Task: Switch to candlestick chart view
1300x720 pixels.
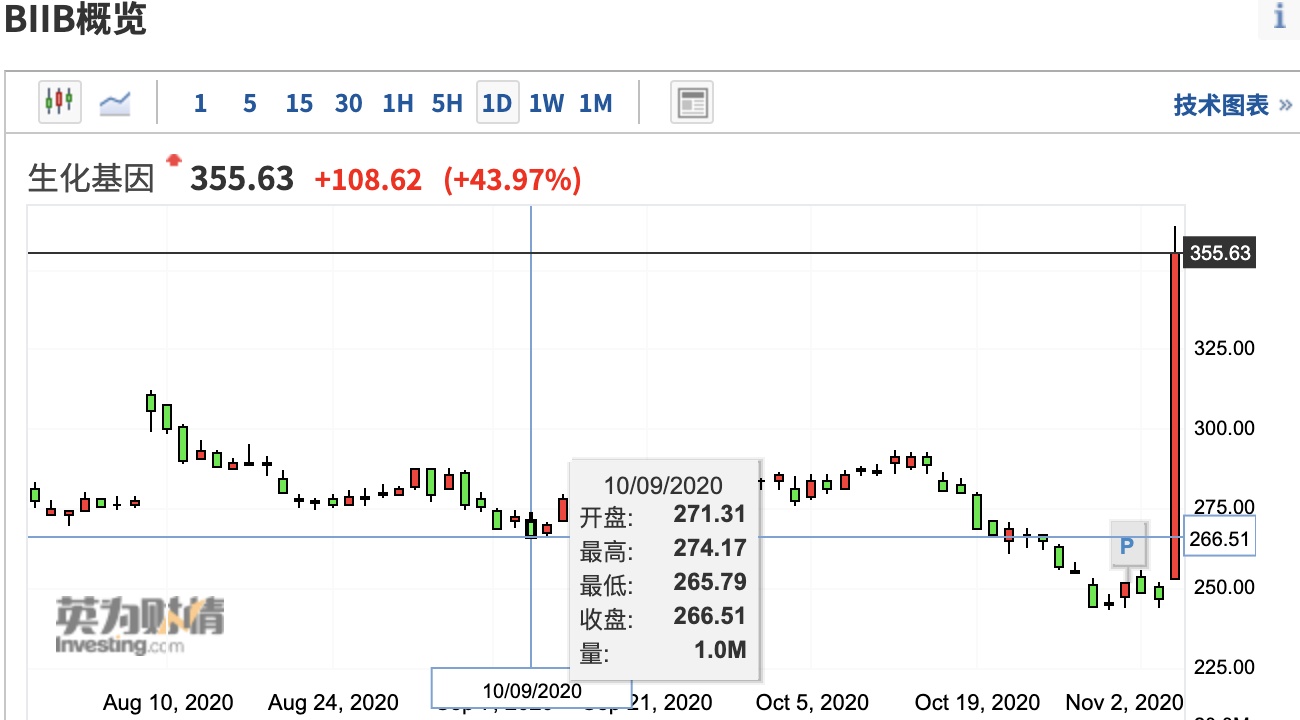Action: pos(60,102)
